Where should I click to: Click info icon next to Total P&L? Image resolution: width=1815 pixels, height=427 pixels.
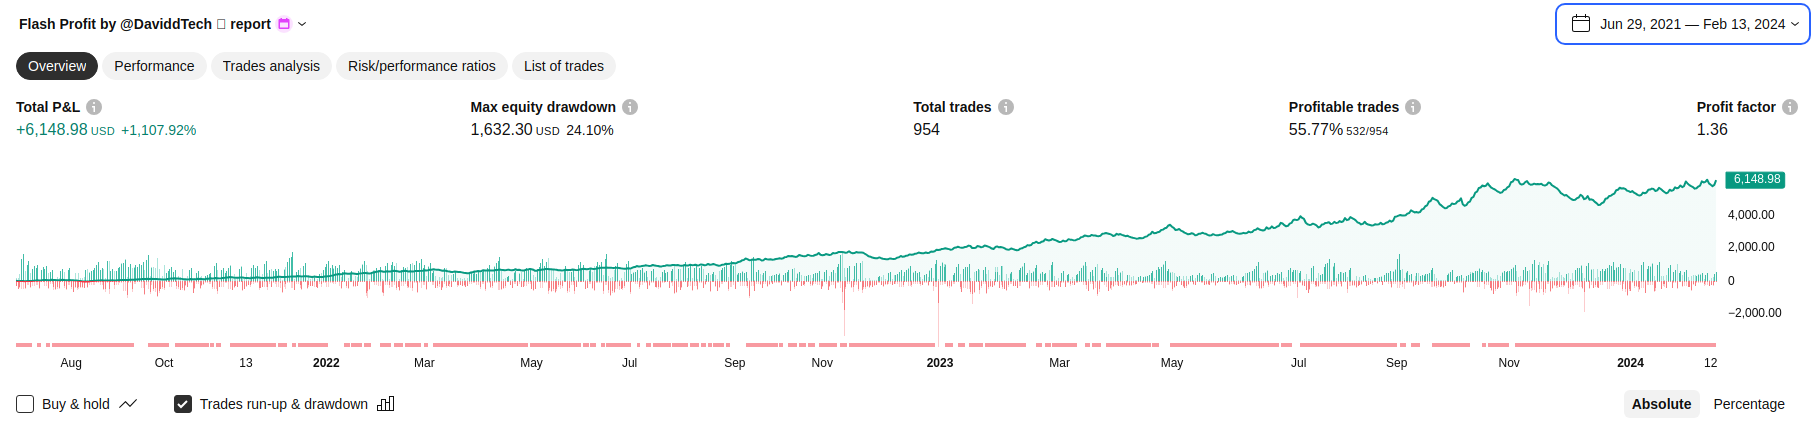click(x=94, y=107)
